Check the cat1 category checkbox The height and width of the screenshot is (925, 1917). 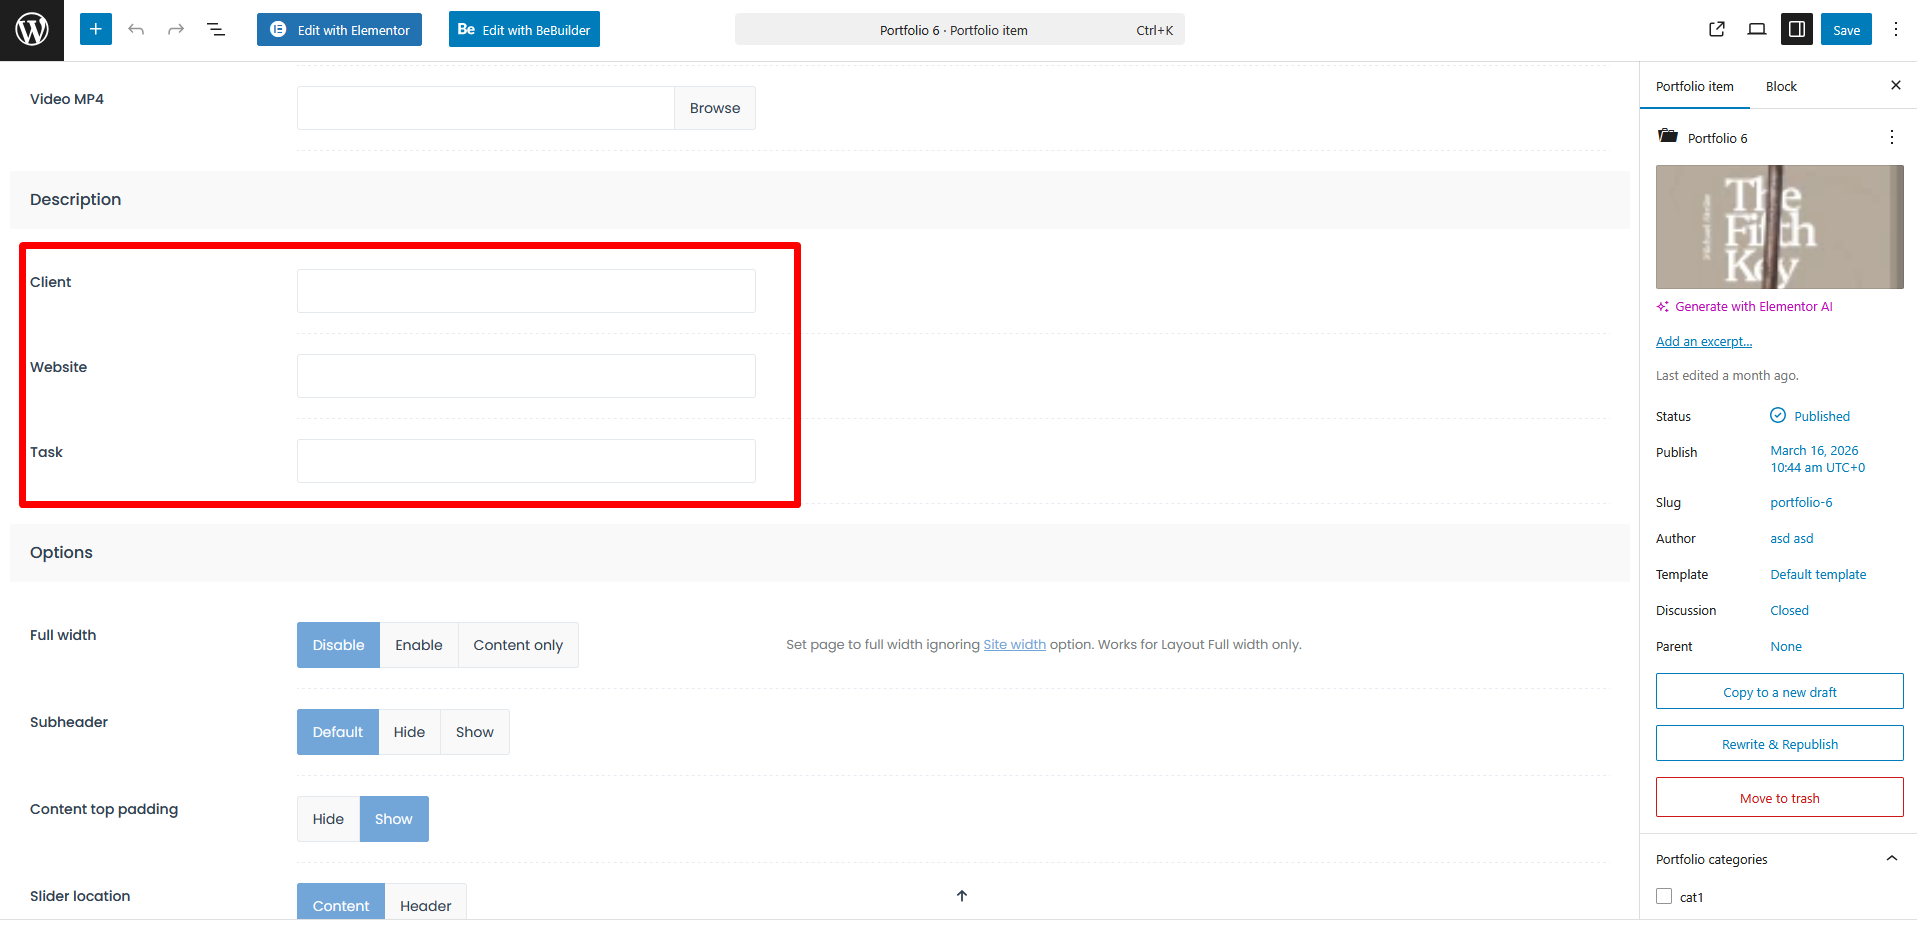[1664, 897]
